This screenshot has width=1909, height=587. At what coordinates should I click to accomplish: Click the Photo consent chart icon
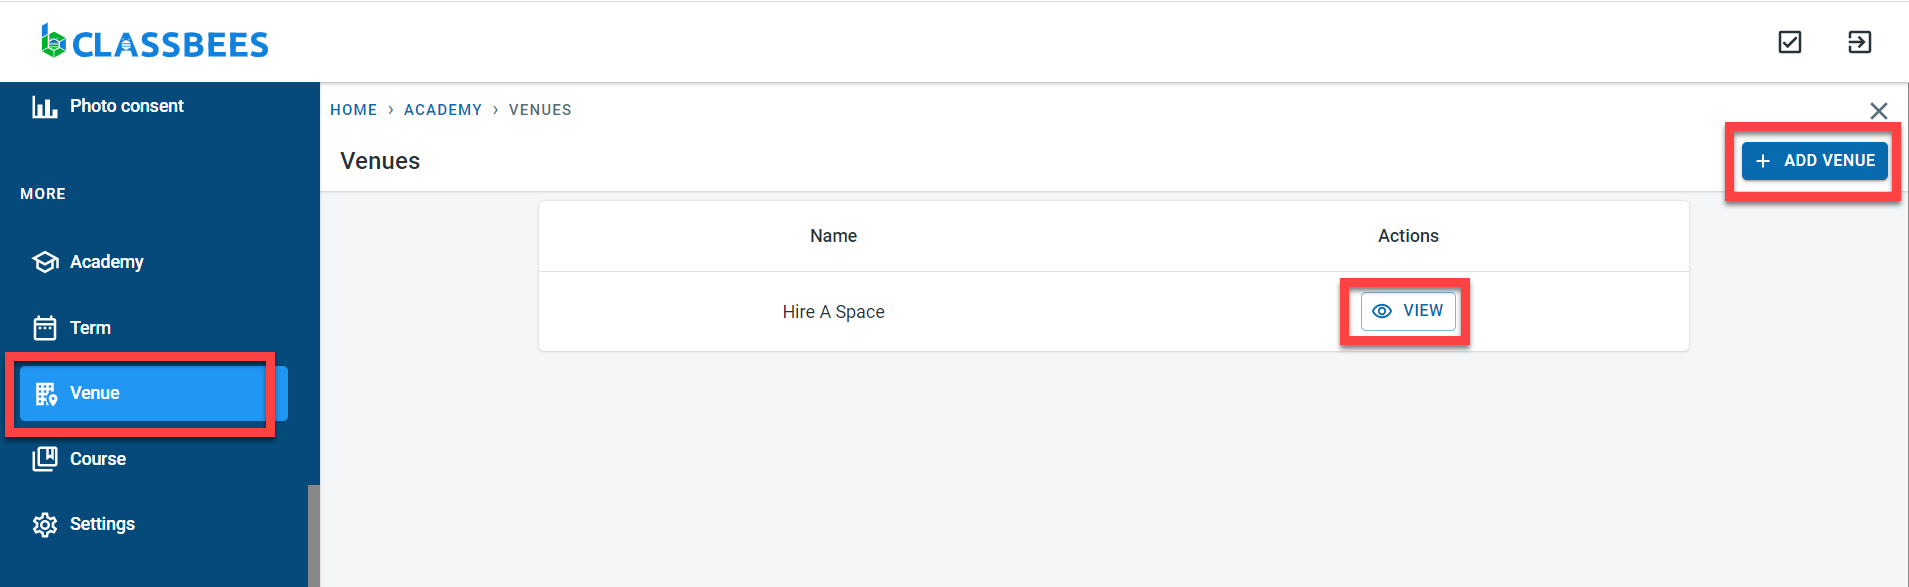pyautogui.click(x=44, y=107)
